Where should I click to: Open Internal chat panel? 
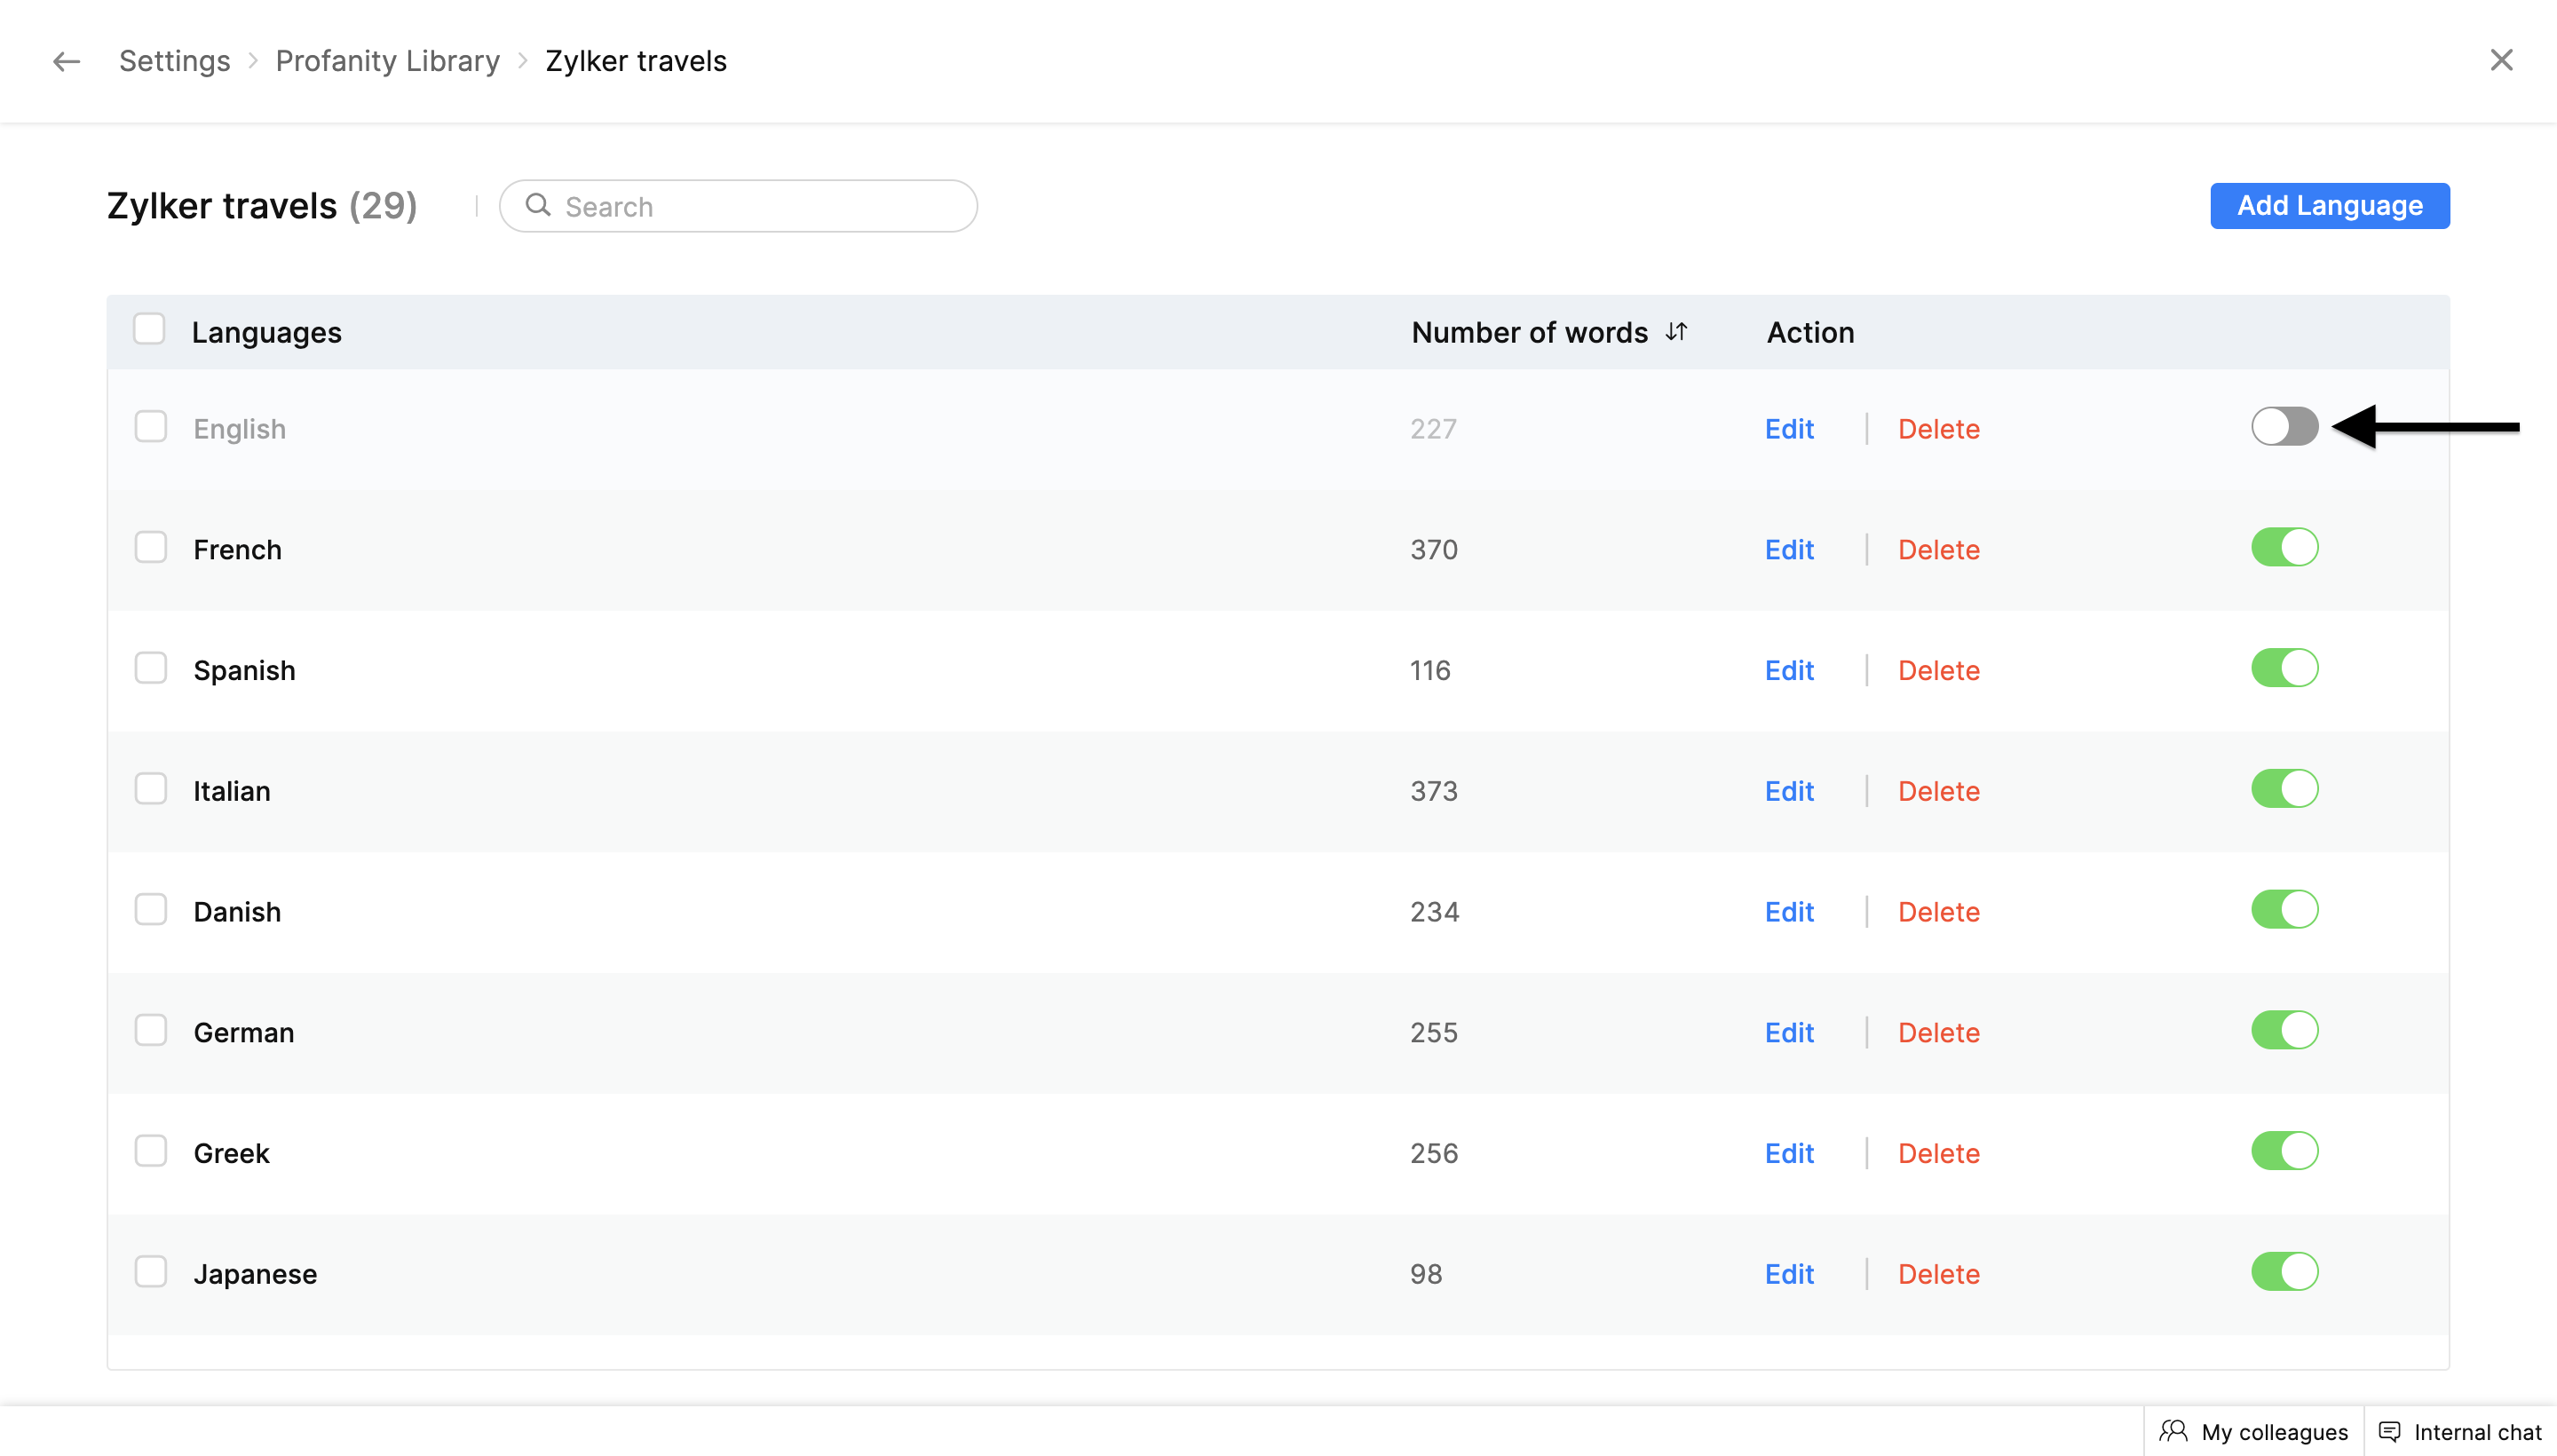[2460, 1432]
